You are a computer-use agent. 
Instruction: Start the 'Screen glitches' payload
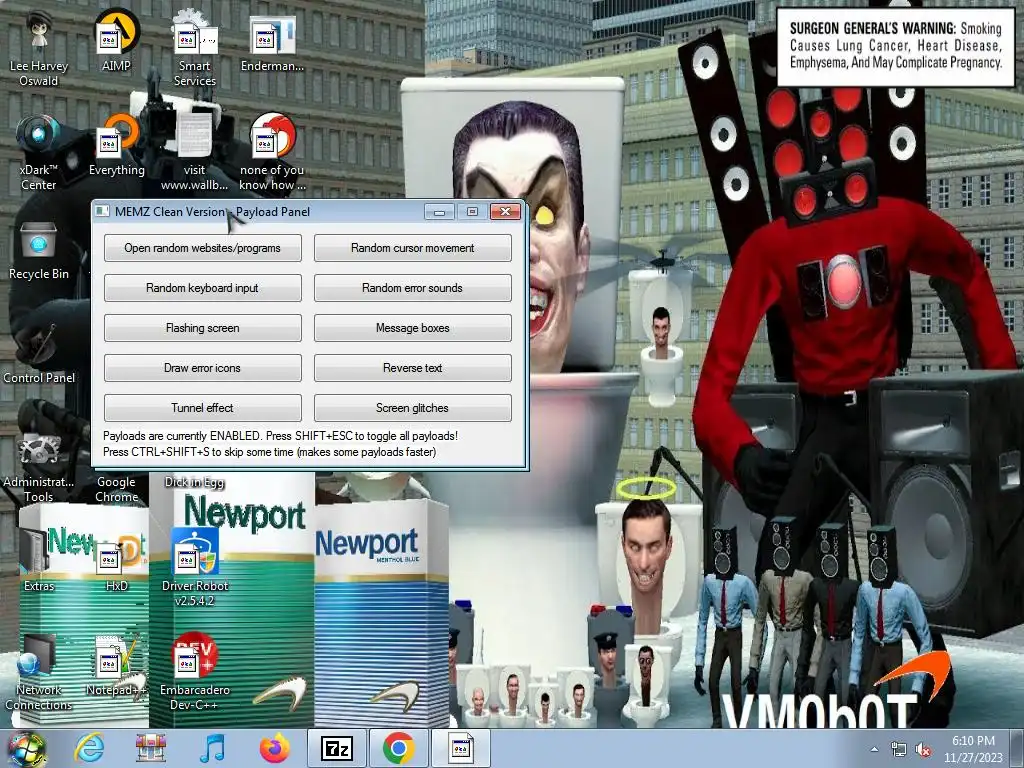413,408
